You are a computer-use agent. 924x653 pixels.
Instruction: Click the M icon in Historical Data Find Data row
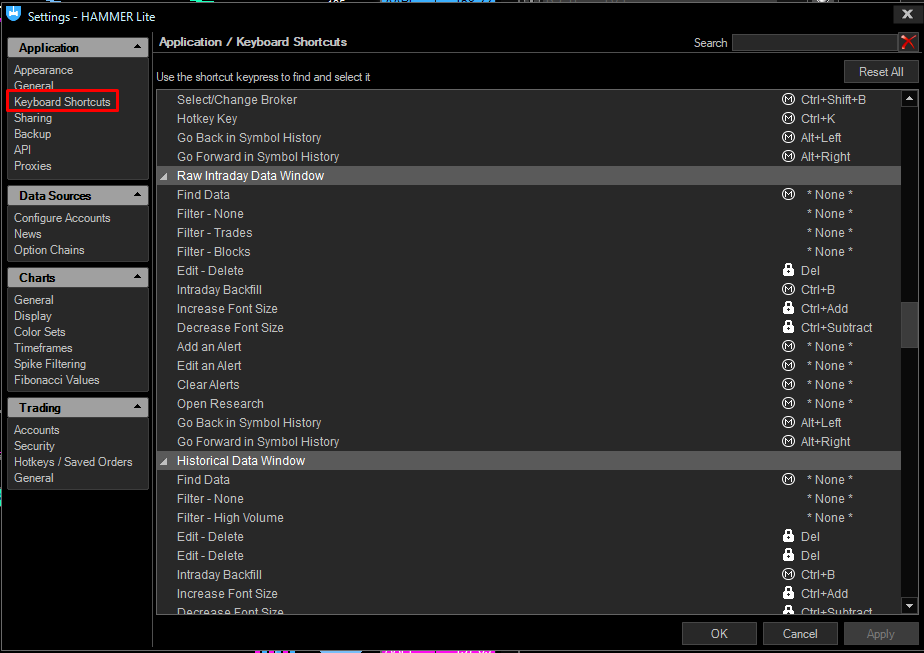(788, 479)
